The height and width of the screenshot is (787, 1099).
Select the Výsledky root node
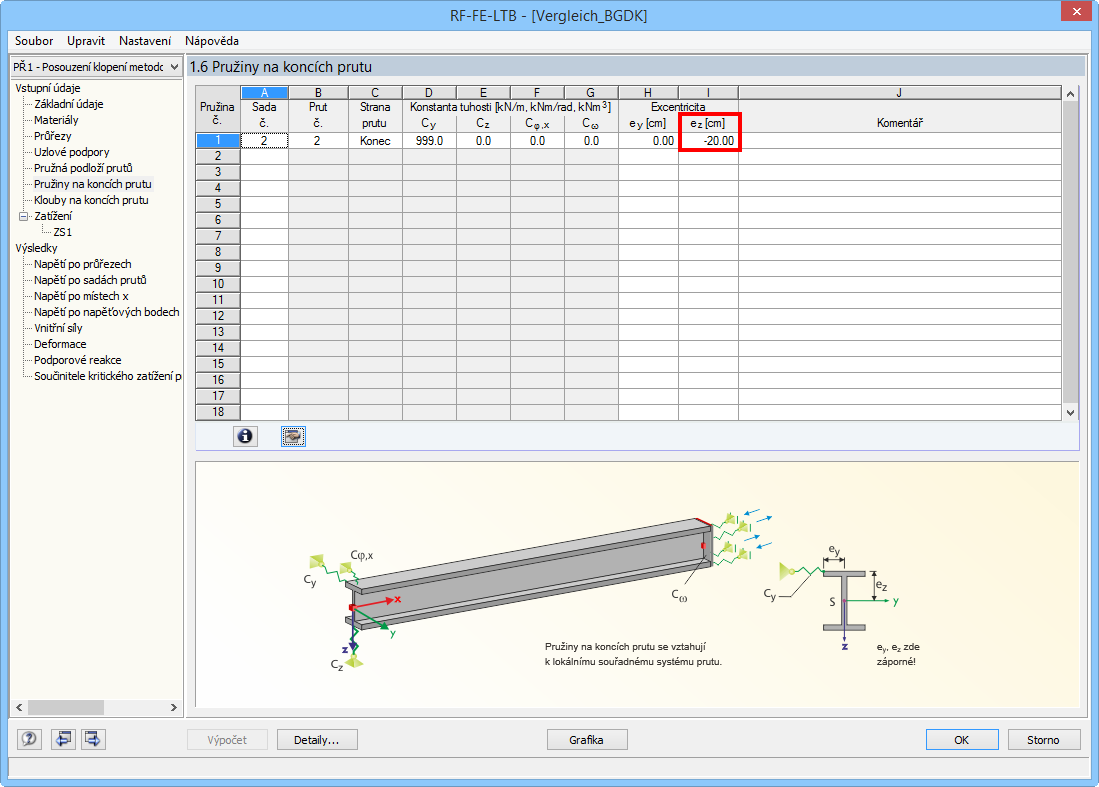[x=36, y=248]
